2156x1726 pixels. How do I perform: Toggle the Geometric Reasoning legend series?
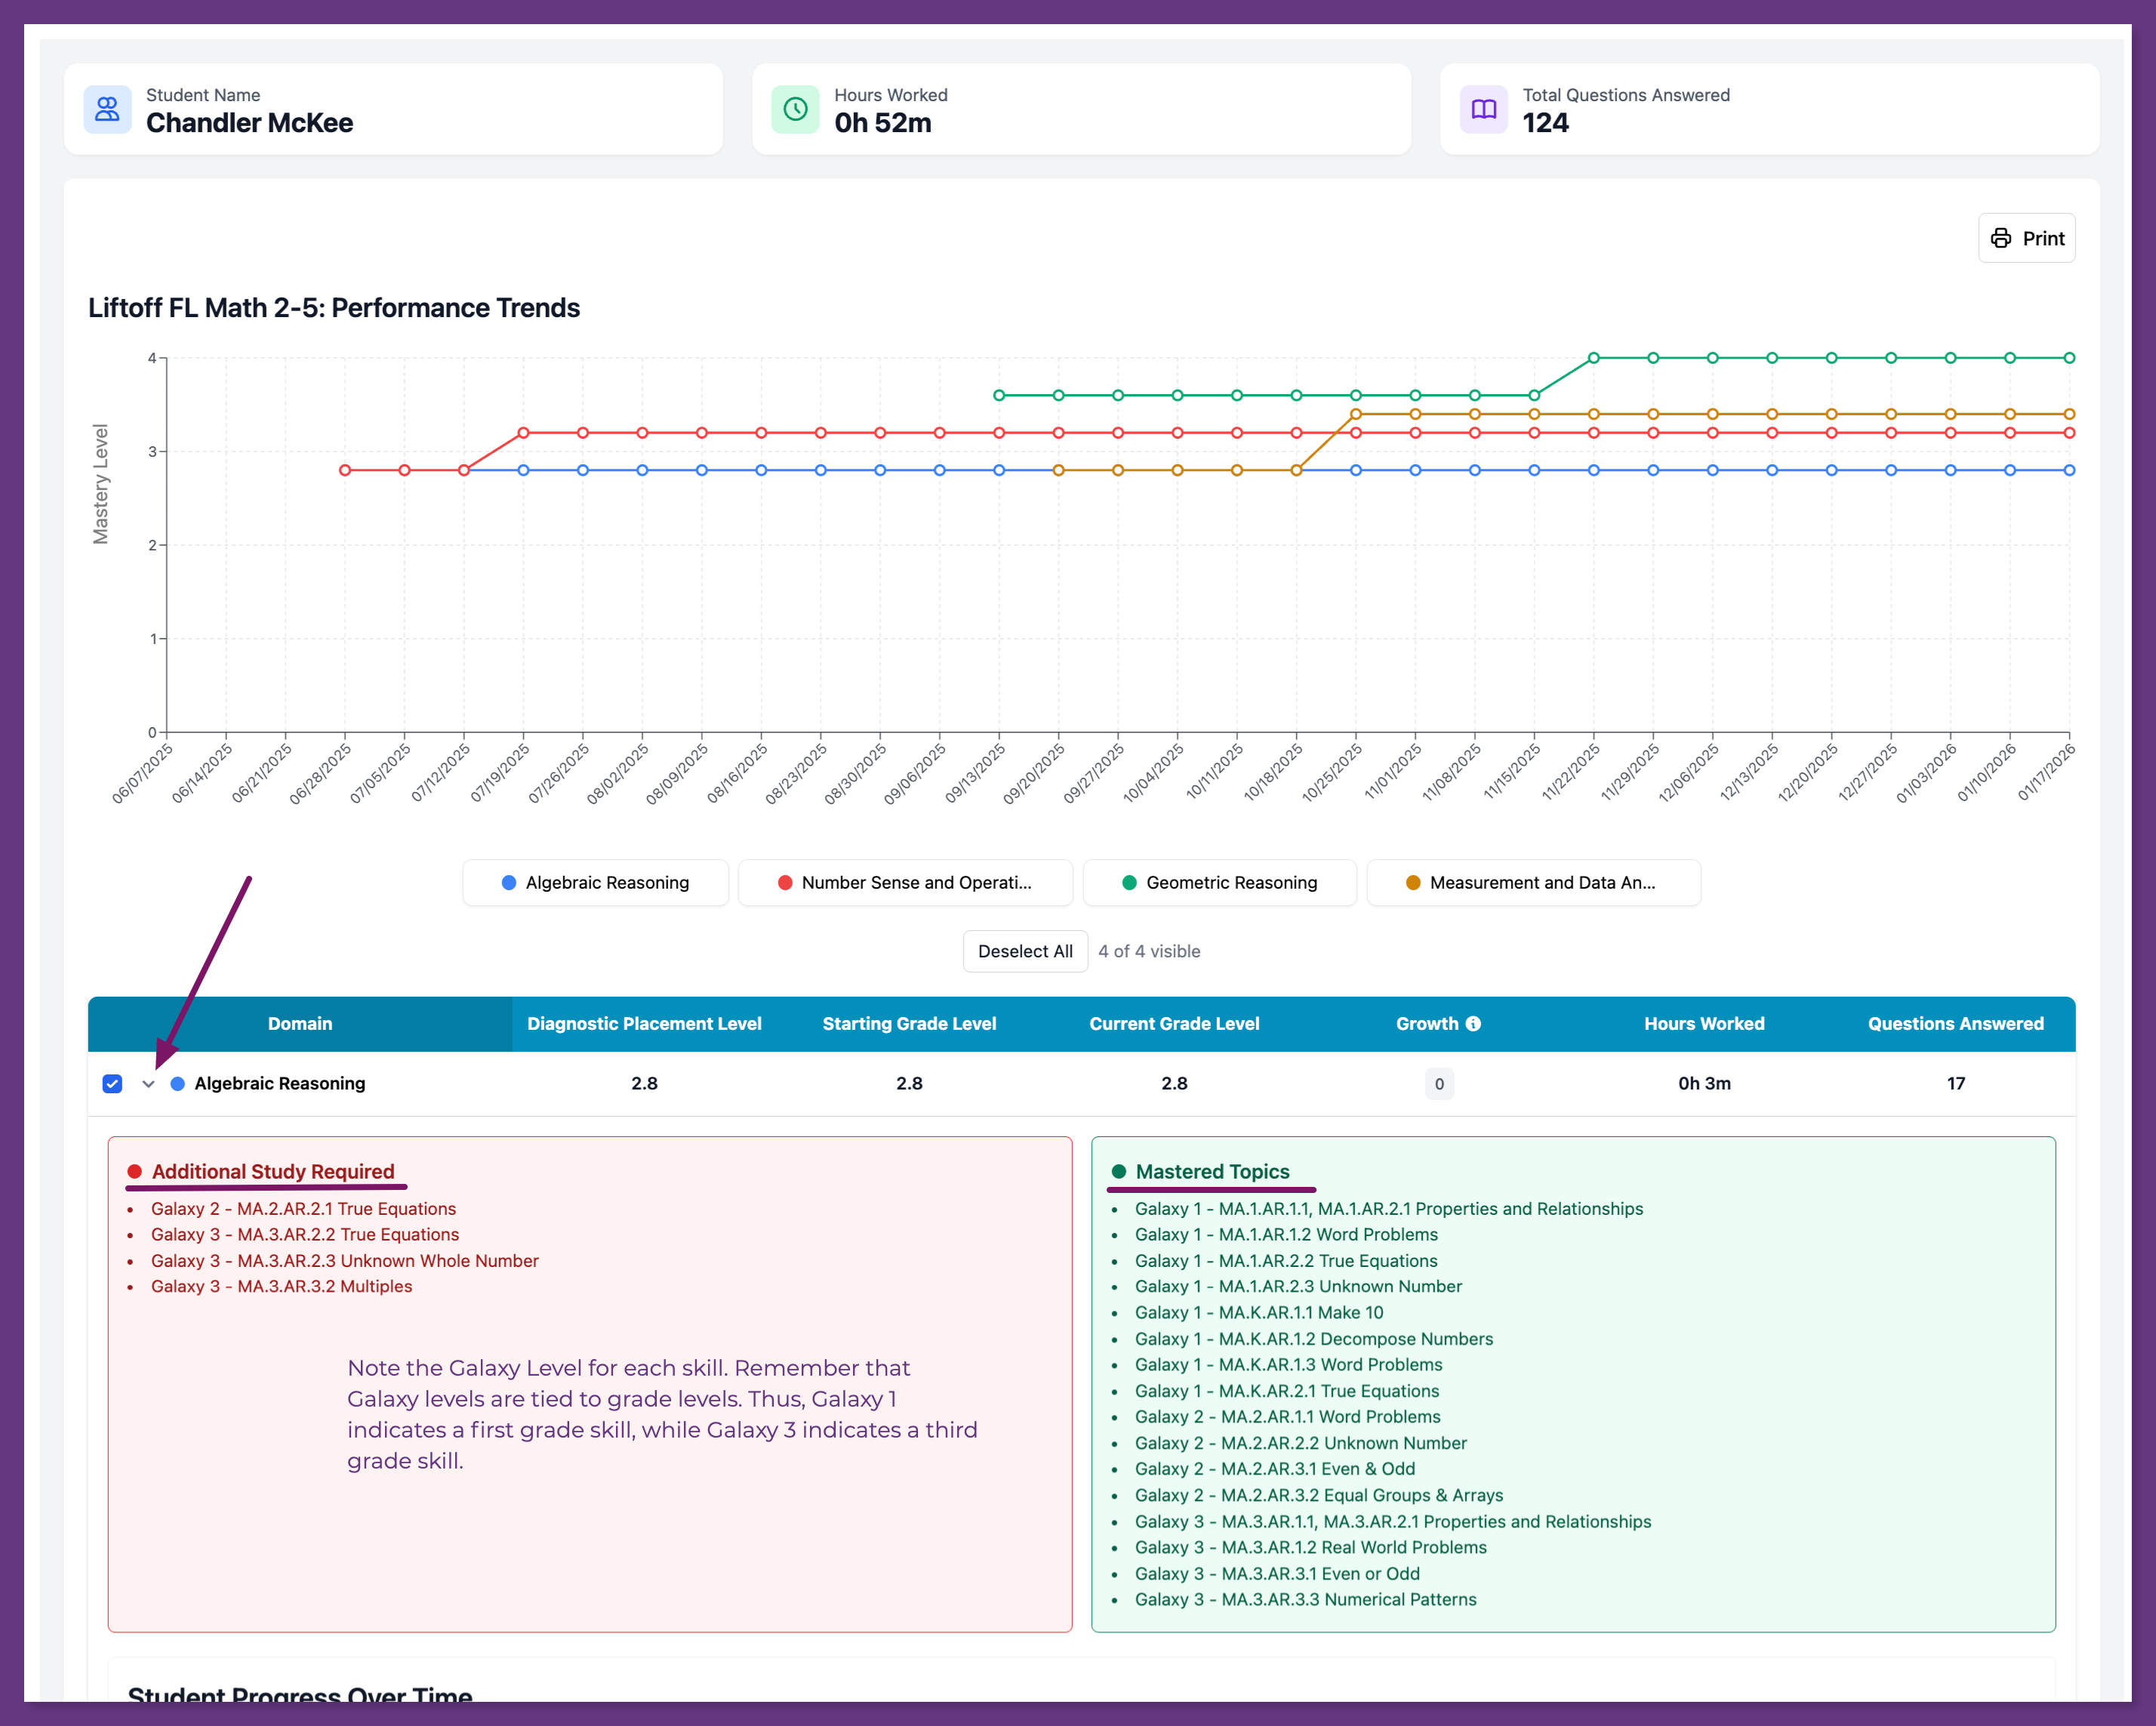[1219, 882]
